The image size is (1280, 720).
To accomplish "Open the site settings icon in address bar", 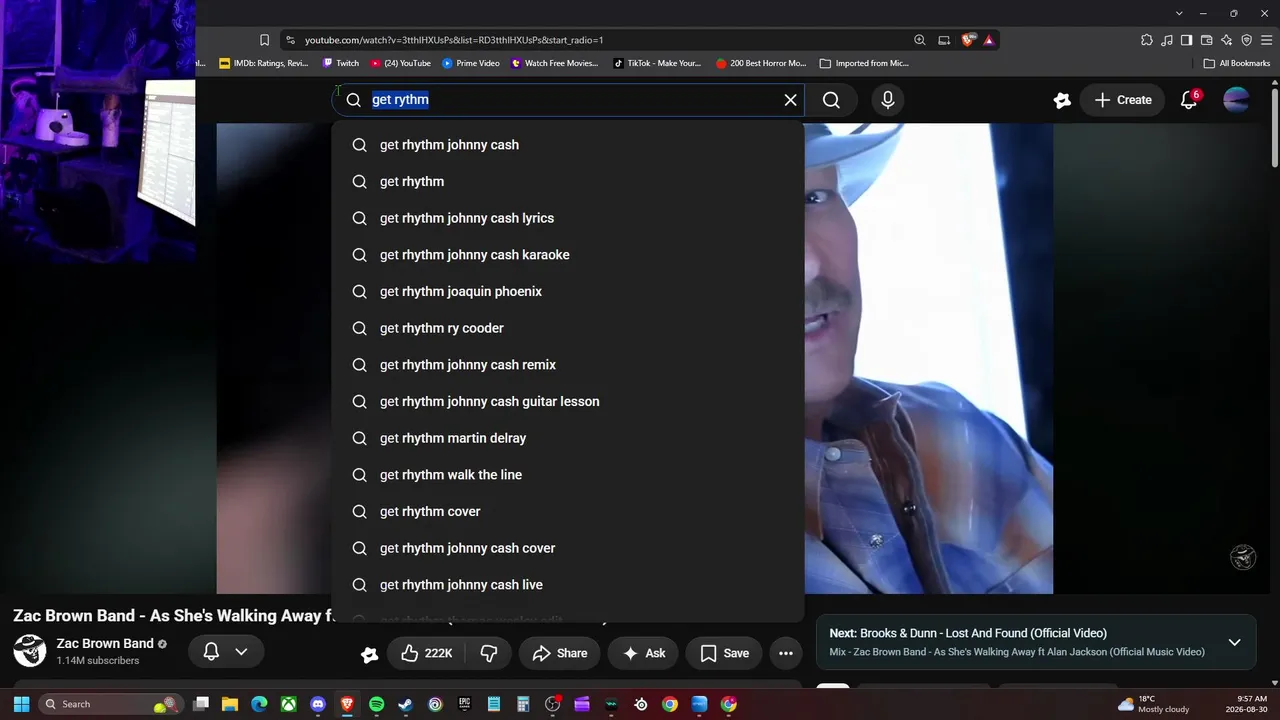I will tap(290, 40).
